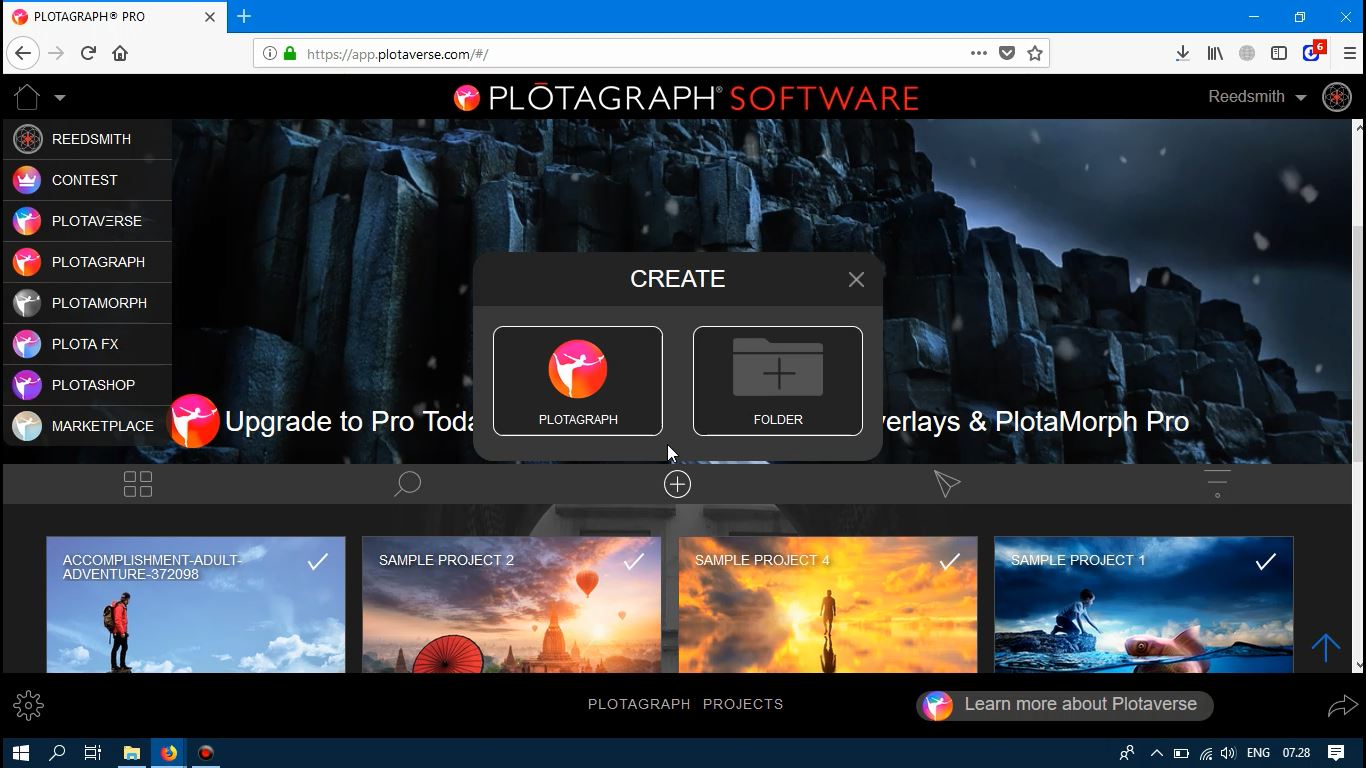Toggle checkmark on Accomplishment-Adult-Adventure project
The image size is (1366, 768).
click(x=318, y=562)
